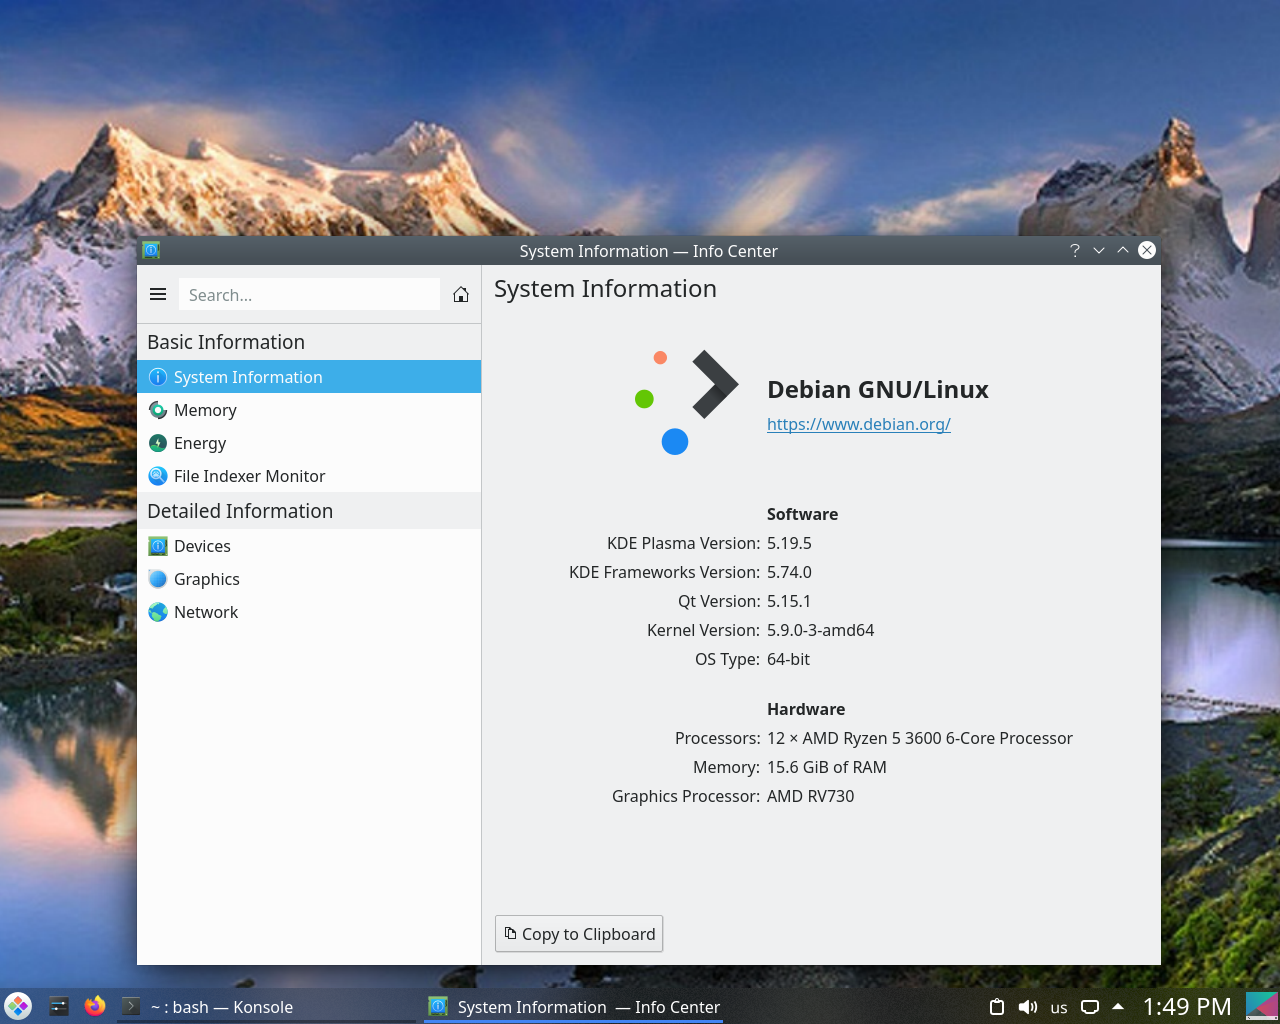Switch keyboard layout using the us indicator

(1058, 1007)
